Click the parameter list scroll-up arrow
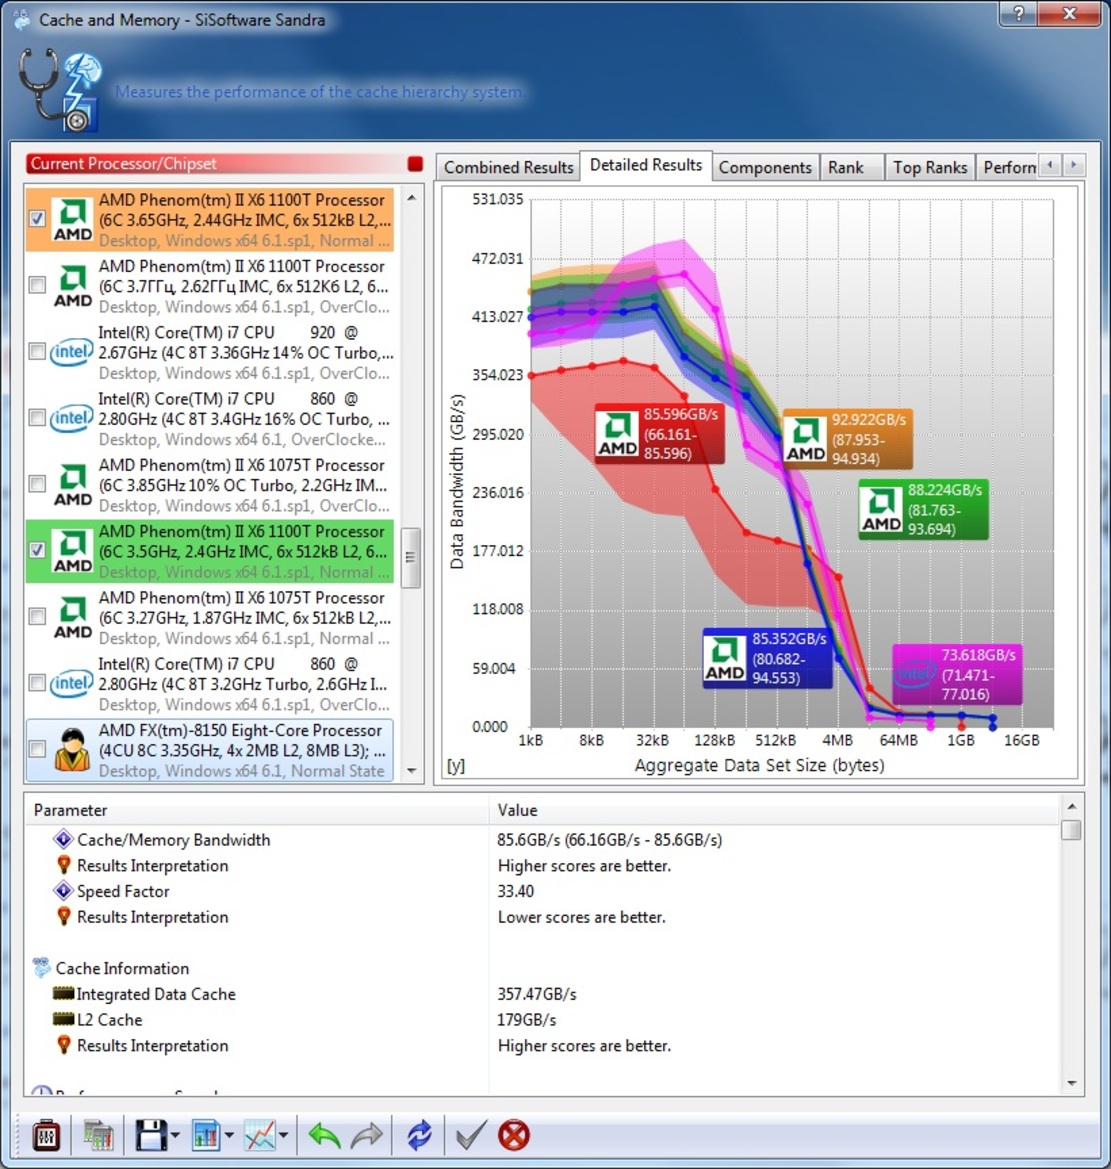Image resolution: width=1111 pixels, height=1169 pixels. [x=1071, y=807]
